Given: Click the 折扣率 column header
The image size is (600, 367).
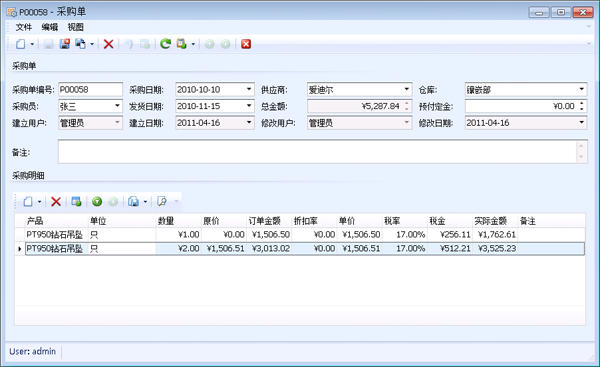Looking at the screenshot, I should coord(314,221).
